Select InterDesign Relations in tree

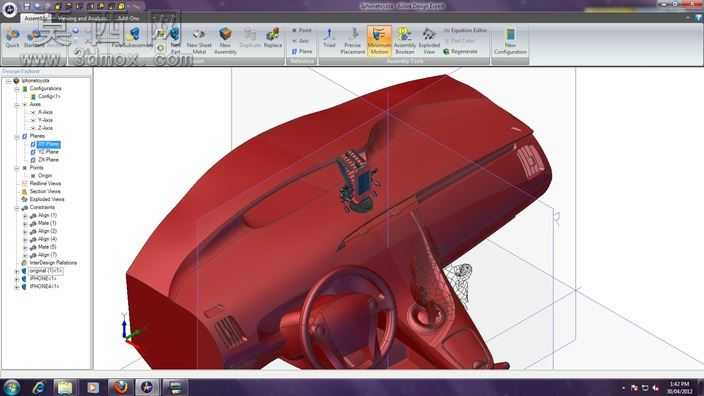[53, 263]
